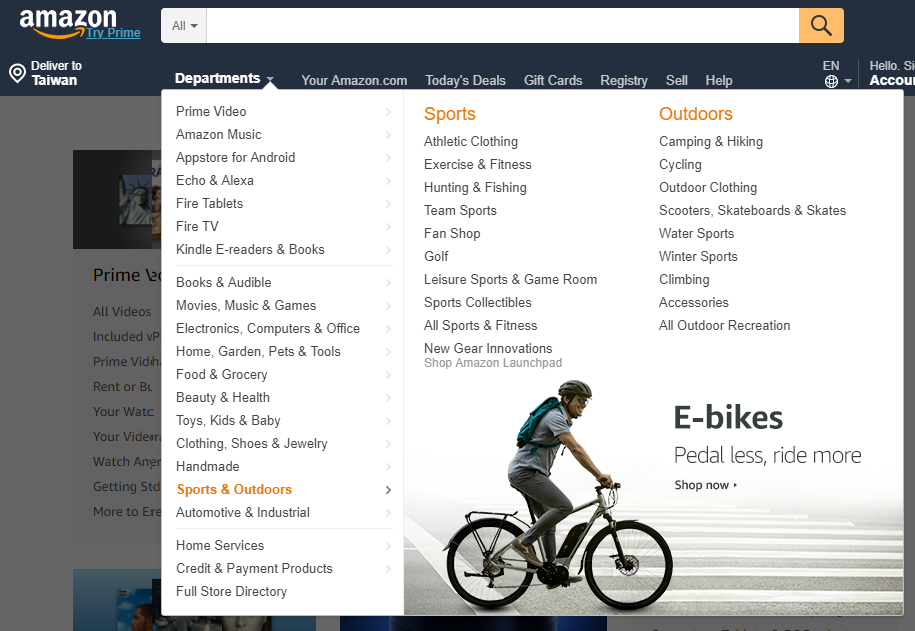Open Team Sports link
The image size is (915, 631).
coord(460,211)
